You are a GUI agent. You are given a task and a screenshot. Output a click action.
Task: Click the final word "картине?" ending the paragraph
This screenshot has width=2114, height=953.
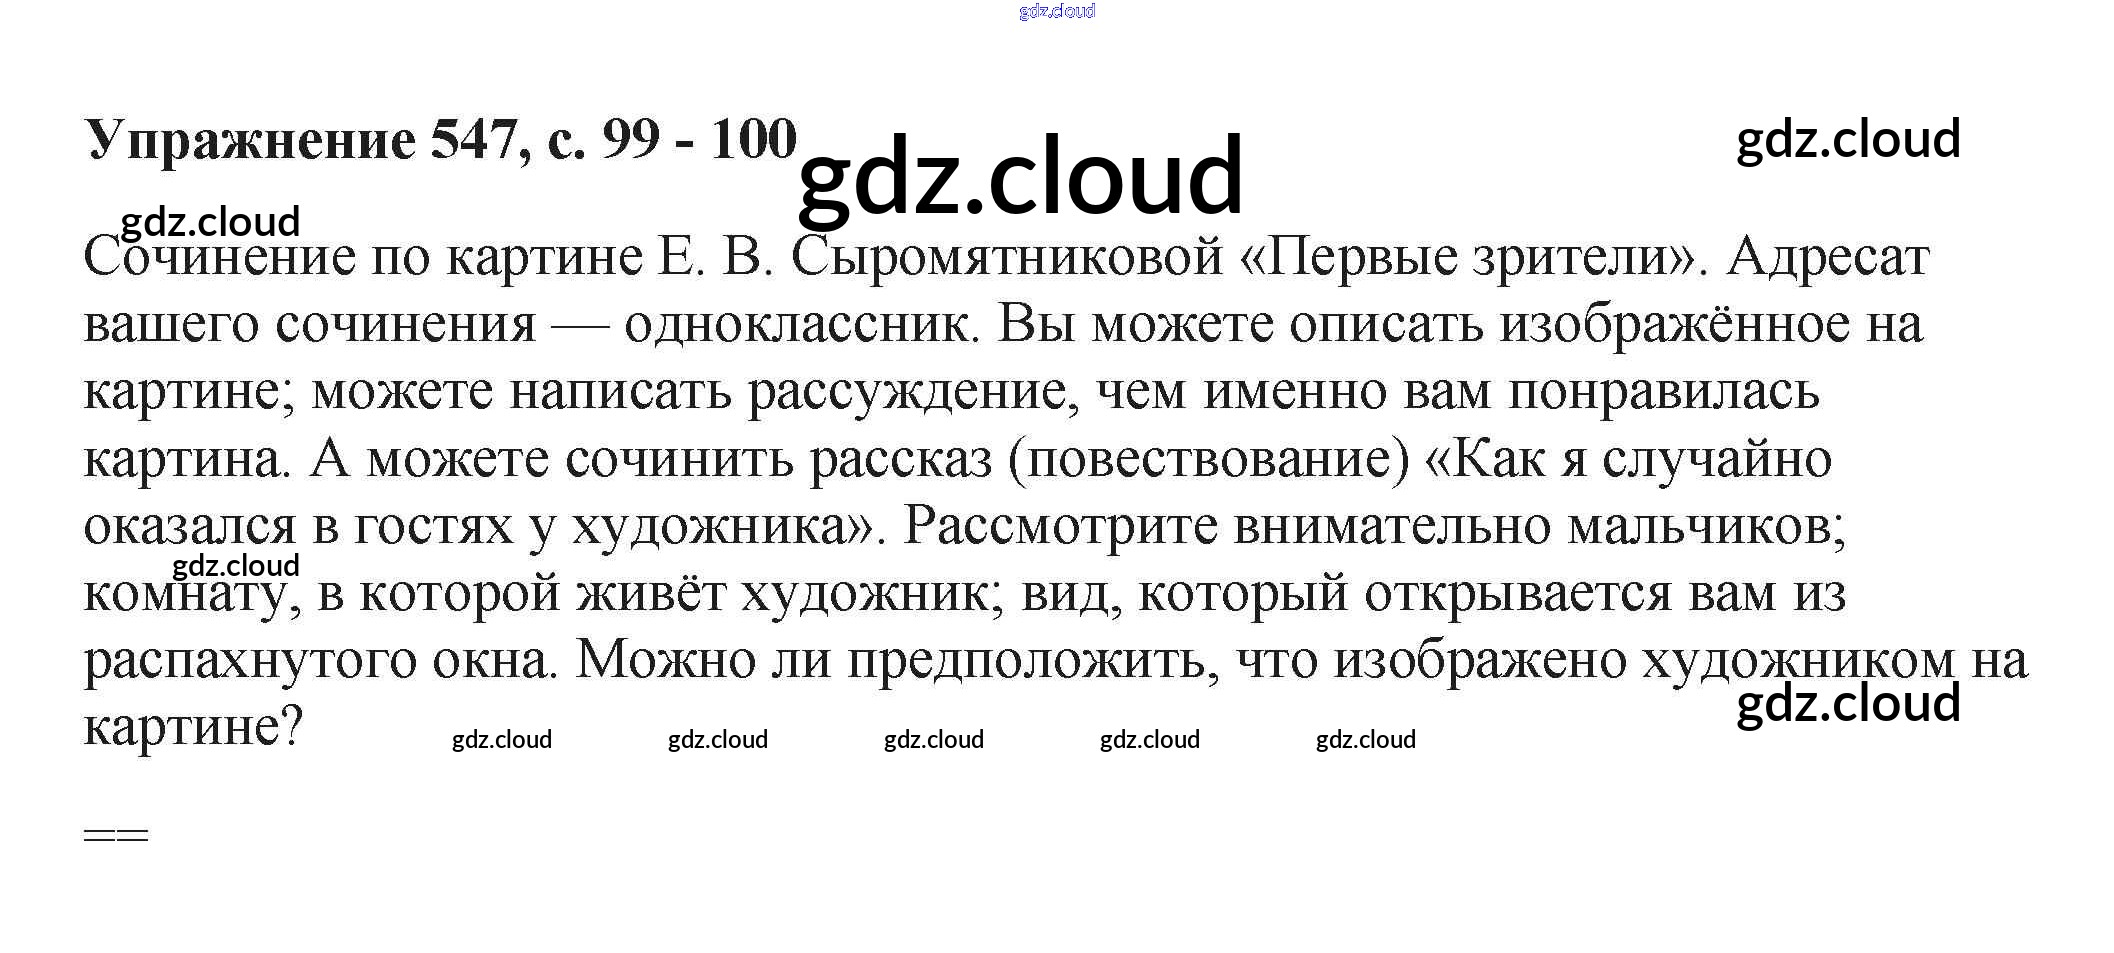click(x=193, y=727)
